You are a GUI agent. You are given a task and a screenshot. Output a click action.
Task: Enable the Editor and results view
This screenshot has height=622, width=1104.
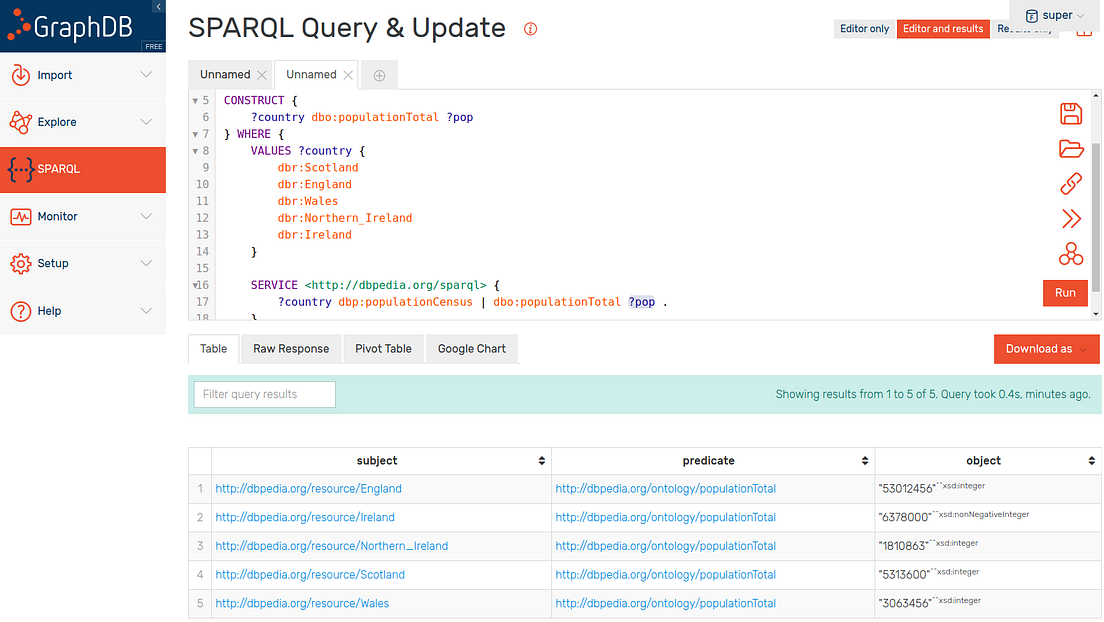point(943,29)
